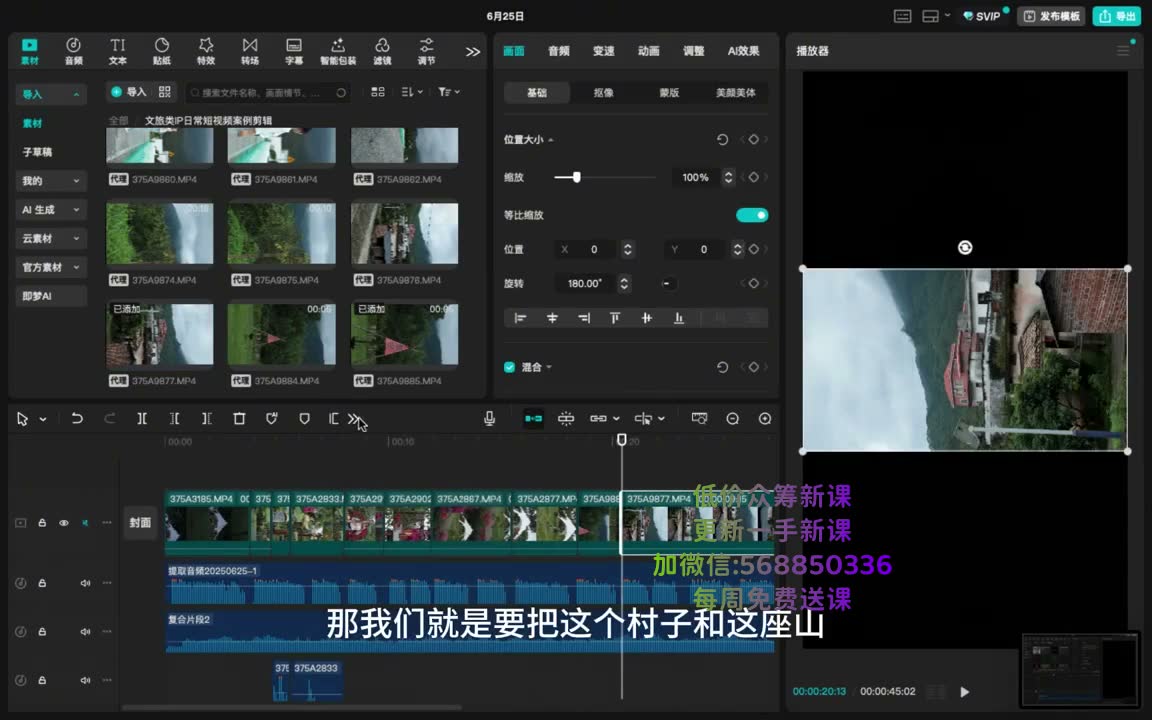The width and height of the screenshot is (1152, 720).
Task: Click the 发布模板 publish template button
Action: point(1051,16)
